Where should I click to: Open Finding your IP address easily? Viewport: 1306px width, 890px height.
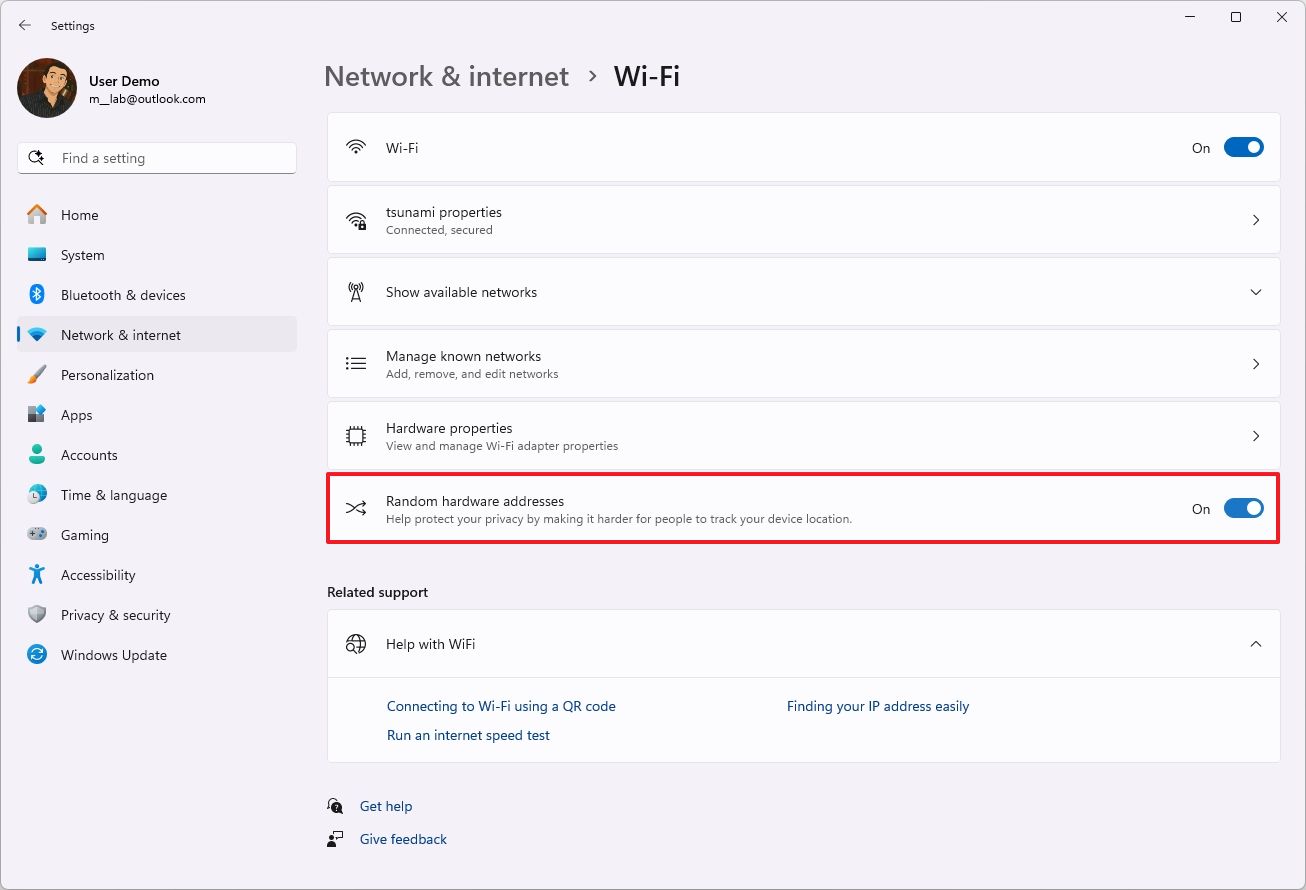pyautogui.click(x=877, y=706)
